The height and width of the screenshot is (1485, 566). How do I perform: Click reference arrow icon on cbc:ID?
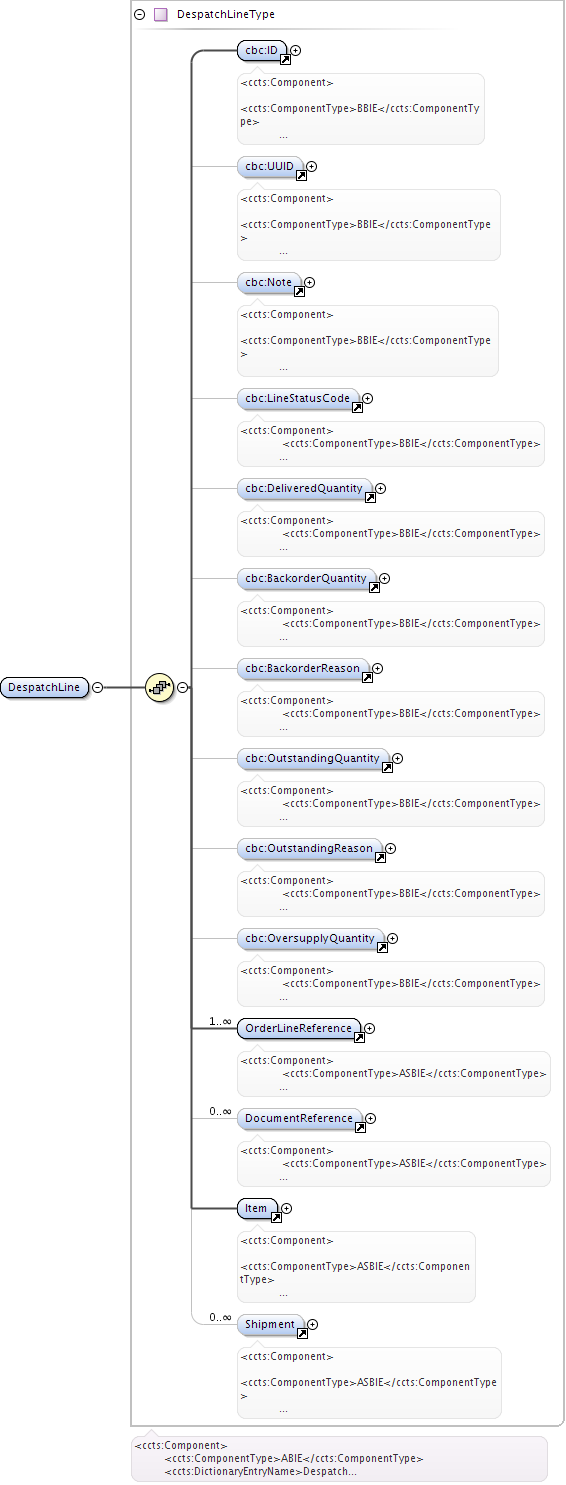(x=285, y=60)
